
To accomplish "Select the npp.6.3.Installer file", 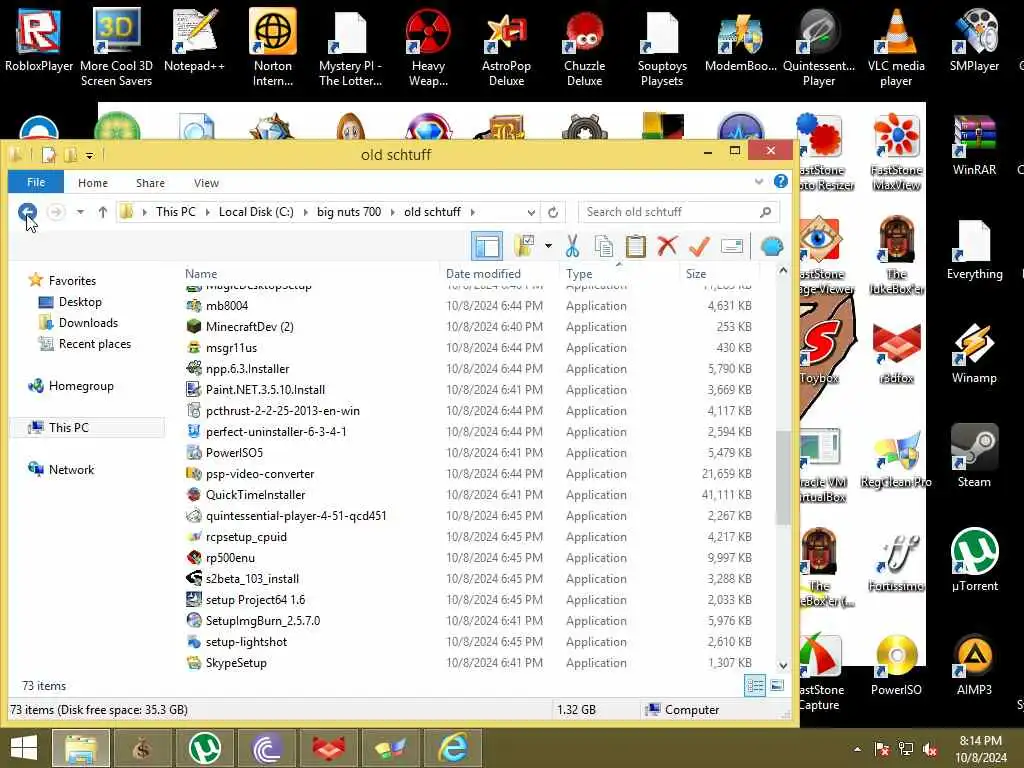I will (x=247, y=369).
